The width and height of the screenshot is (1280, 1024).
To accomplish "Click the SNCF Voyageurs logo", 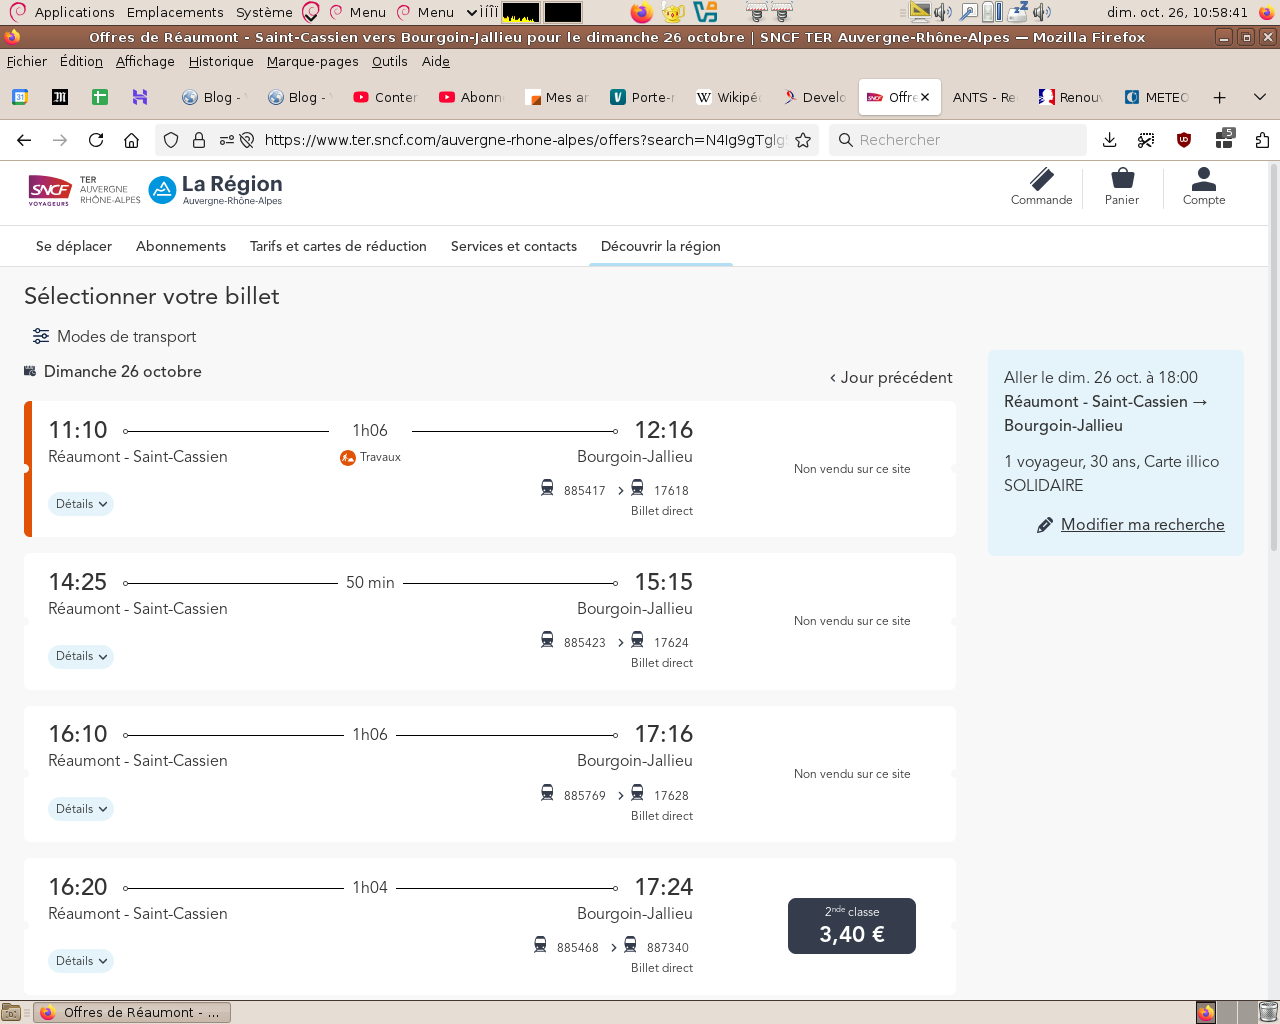I will click(49, 189).
